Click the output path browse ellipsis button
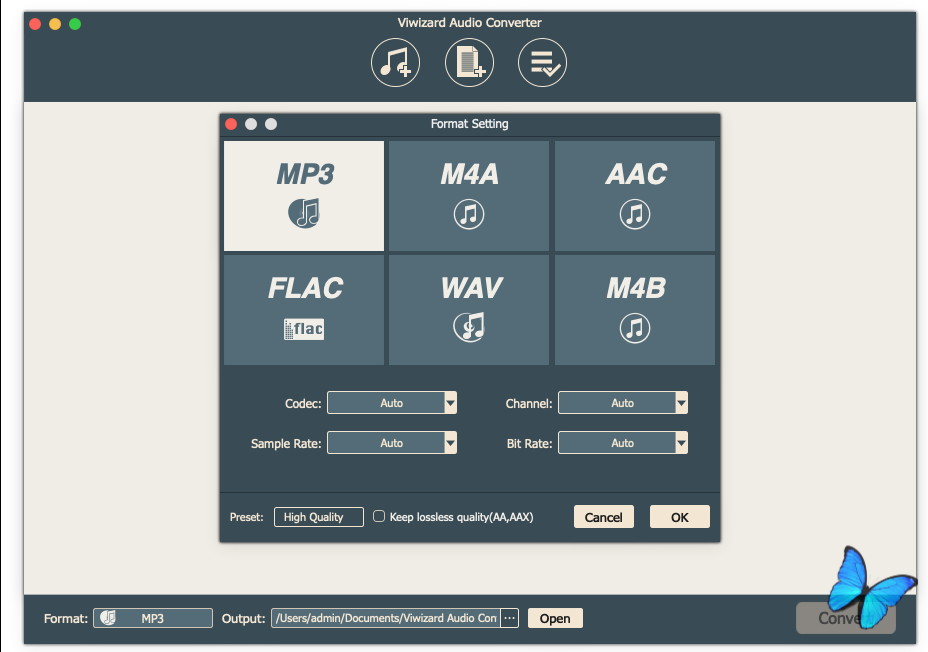 (x=510, y=618)
